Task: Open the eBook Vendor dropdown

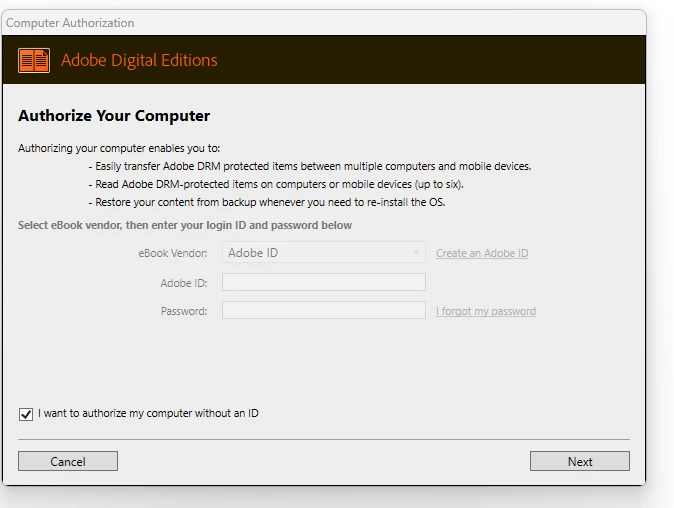Action: tap(324, 252)
